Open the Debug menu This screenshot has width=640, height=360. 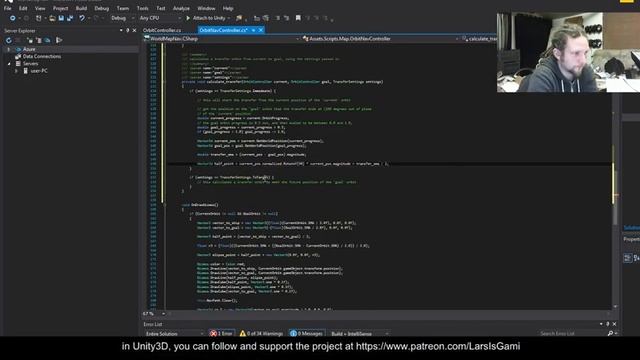[102, 8]
